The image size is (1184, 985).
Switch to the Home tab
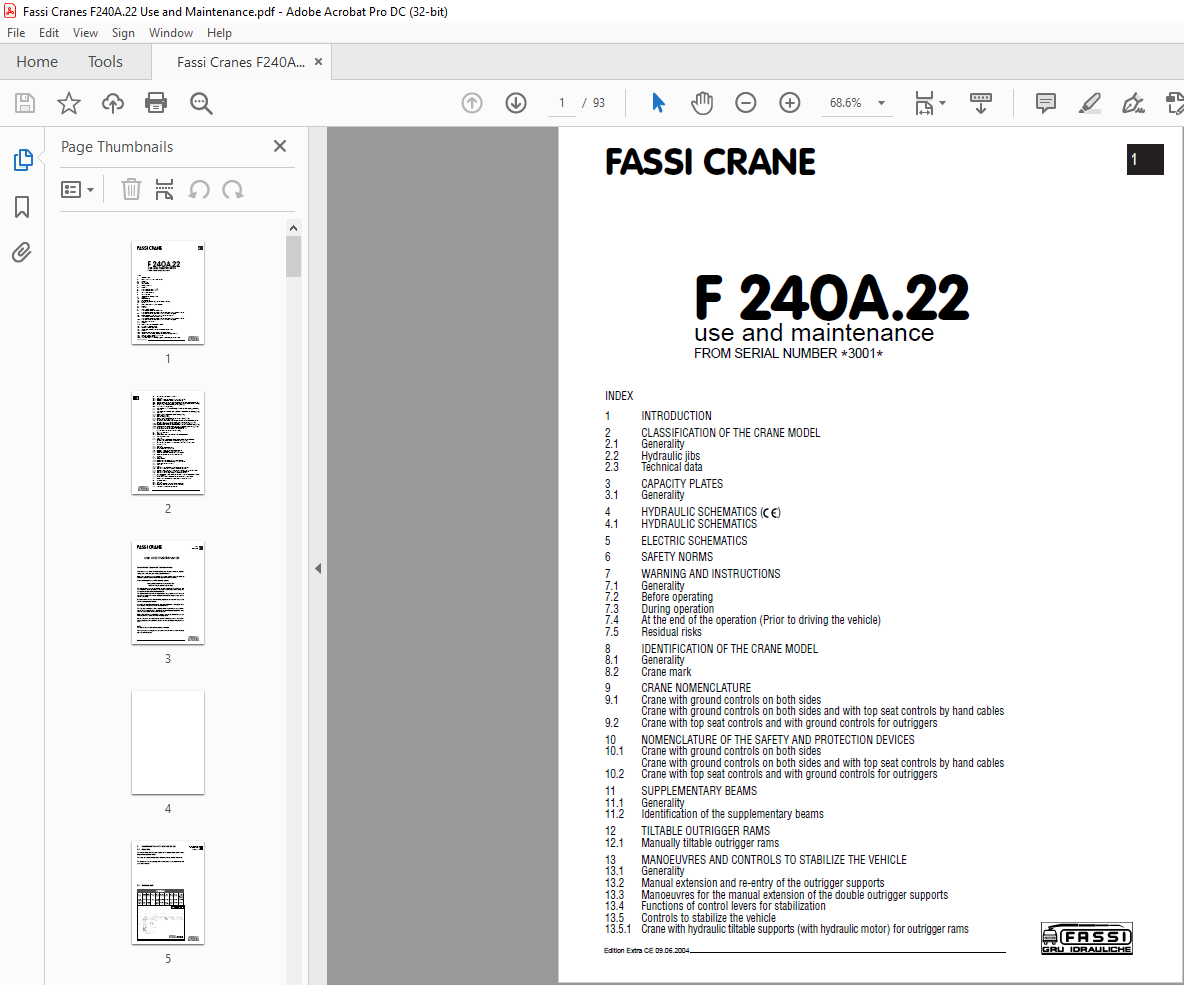point(37,62)
